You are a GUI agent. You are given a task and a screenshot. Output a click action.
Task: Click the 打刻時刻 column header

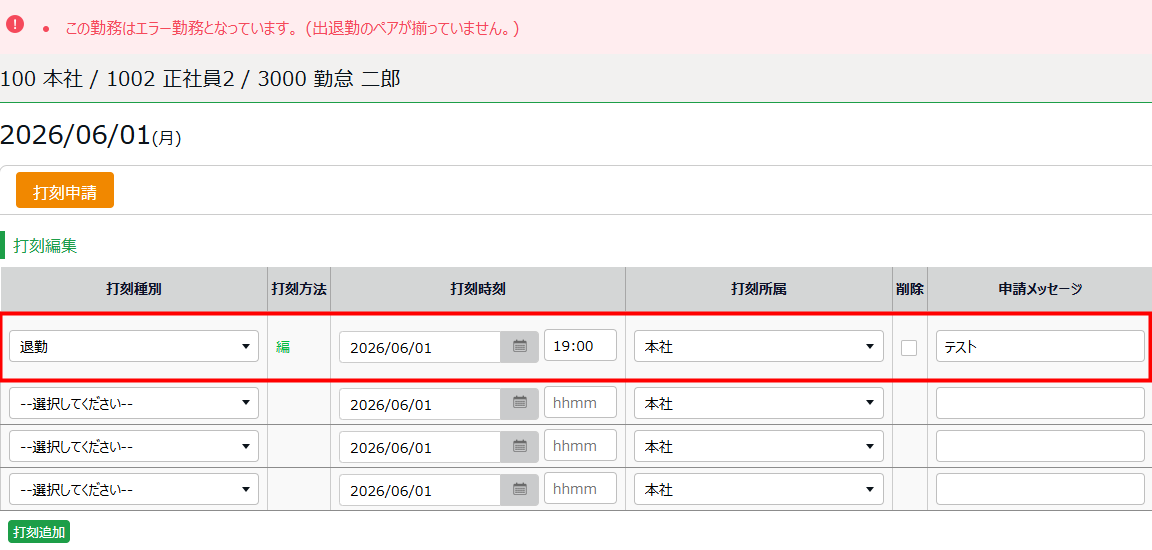478,289
